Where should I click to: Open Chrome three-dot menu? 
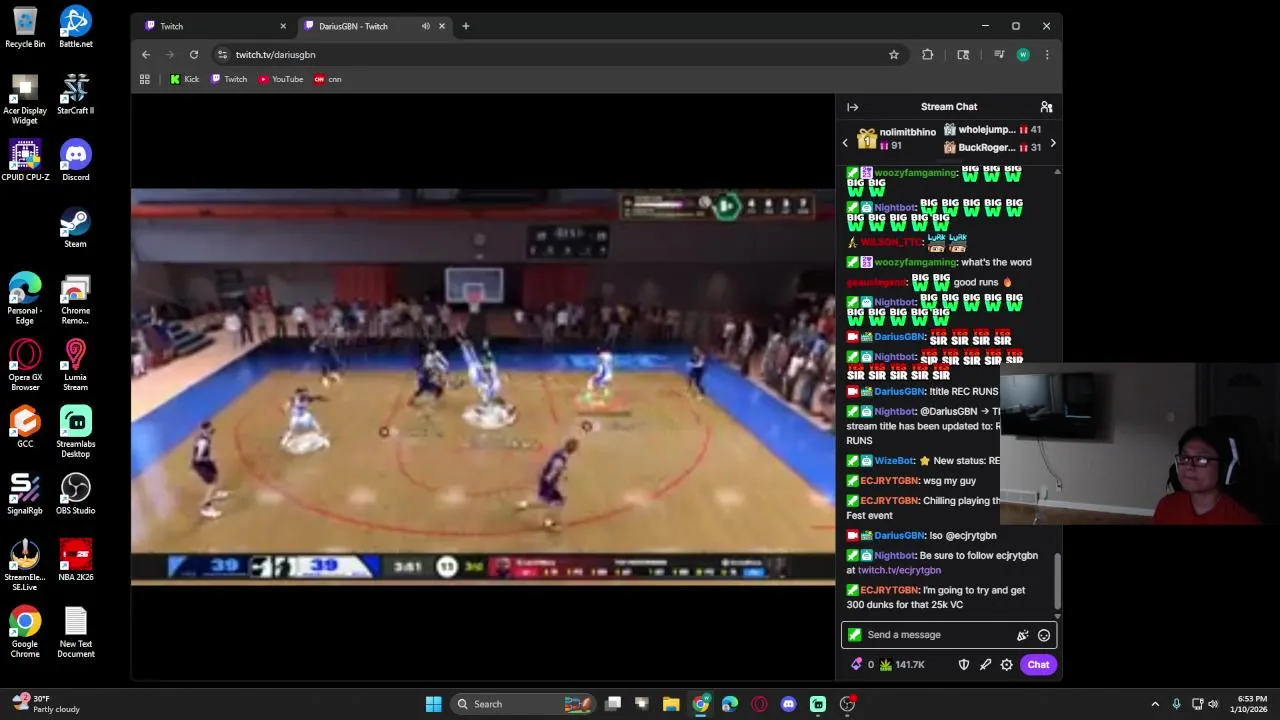pos(1047,55)
